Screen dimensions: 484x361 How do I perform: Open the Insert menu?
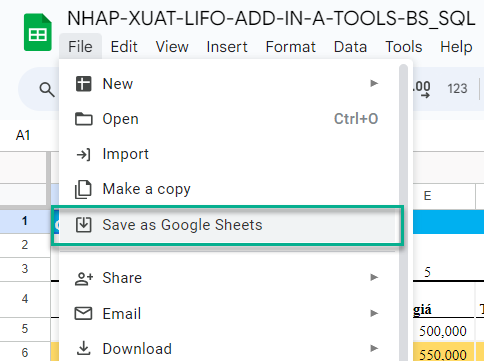pyautogui.click(x=227, y=47)
